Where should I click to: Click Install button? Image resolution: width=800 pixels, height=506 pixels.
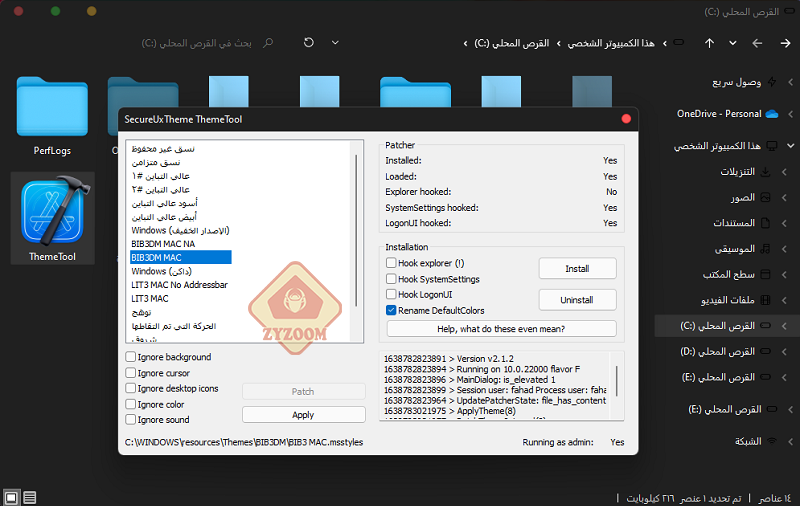pyautogui.click(x=577, y=268)
